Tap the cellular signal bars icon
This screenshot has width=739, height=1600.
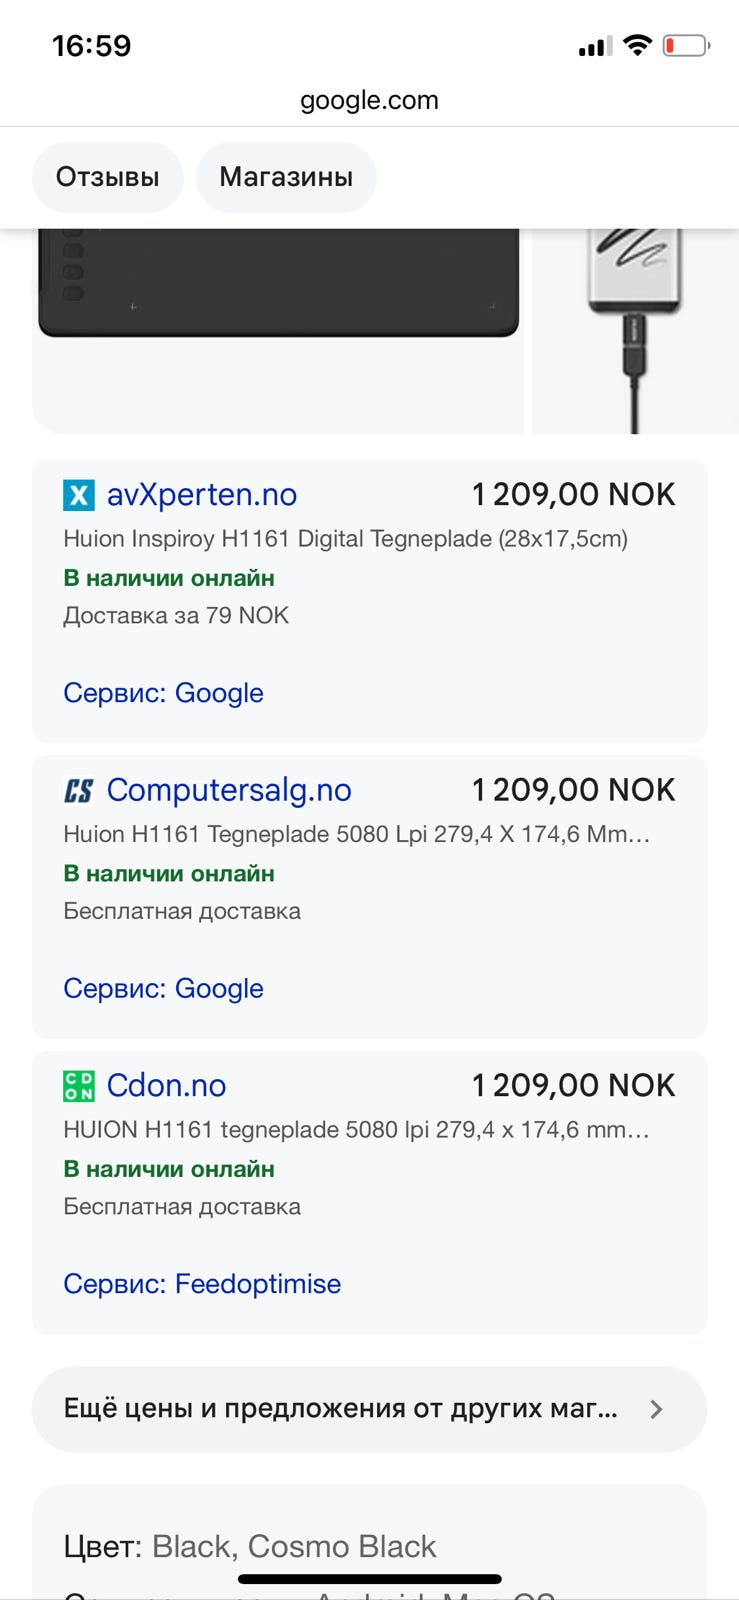(595, 46)
